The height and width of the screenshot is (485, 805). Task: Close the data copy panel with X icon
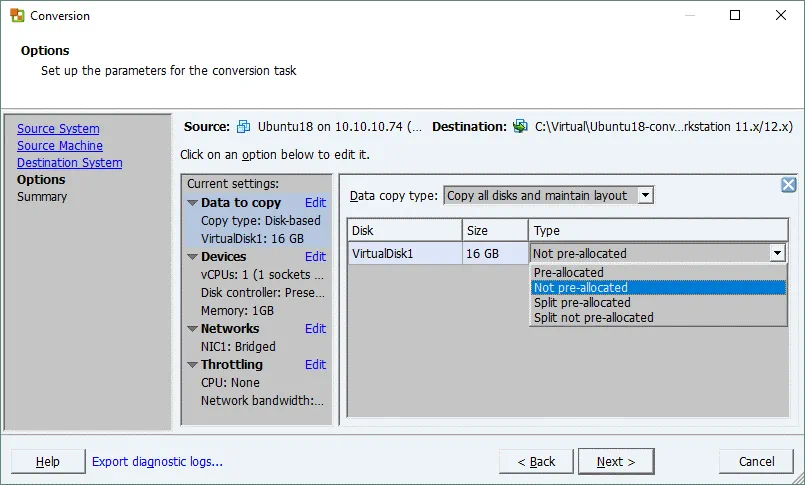coord(788,185)
